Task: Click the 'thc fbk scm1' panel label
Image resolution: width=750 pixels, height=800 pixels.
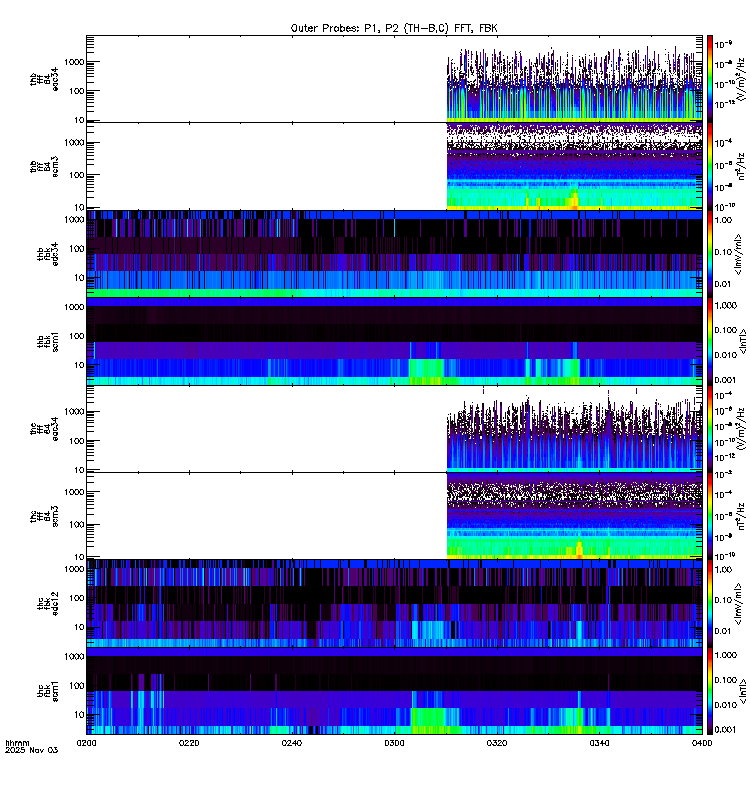Action: click(48, 691)
